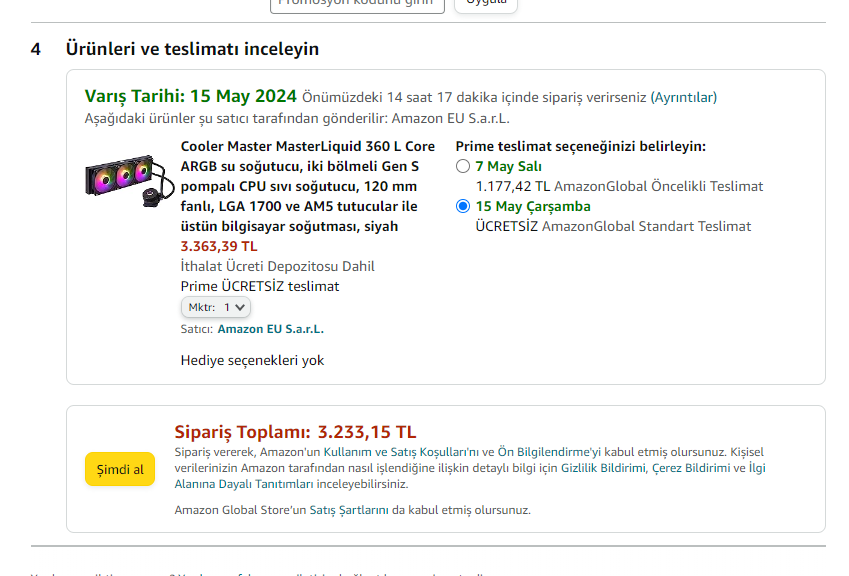Click ÜCRETSİZ AmazonGlobal Standart Teslimat text
849x576 pixels.
click(x=613, y=226)
